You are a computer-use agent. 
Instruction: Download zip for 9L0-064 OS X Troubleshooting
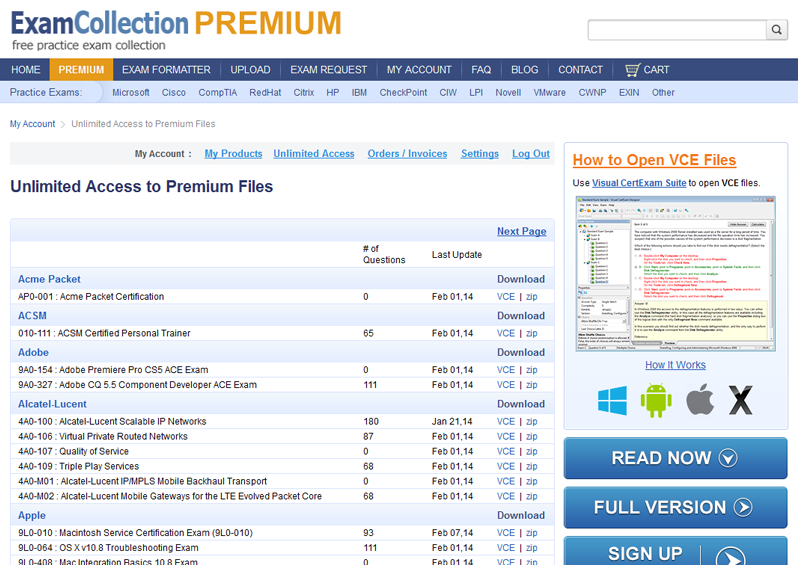pos(531,548)
